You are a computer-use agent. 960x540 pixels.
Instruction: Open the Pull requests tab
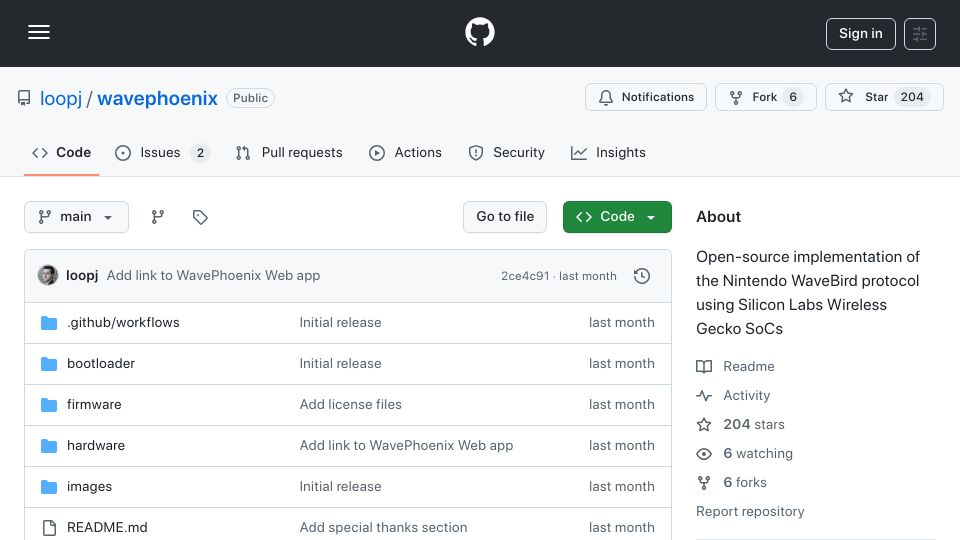(289, 152)
